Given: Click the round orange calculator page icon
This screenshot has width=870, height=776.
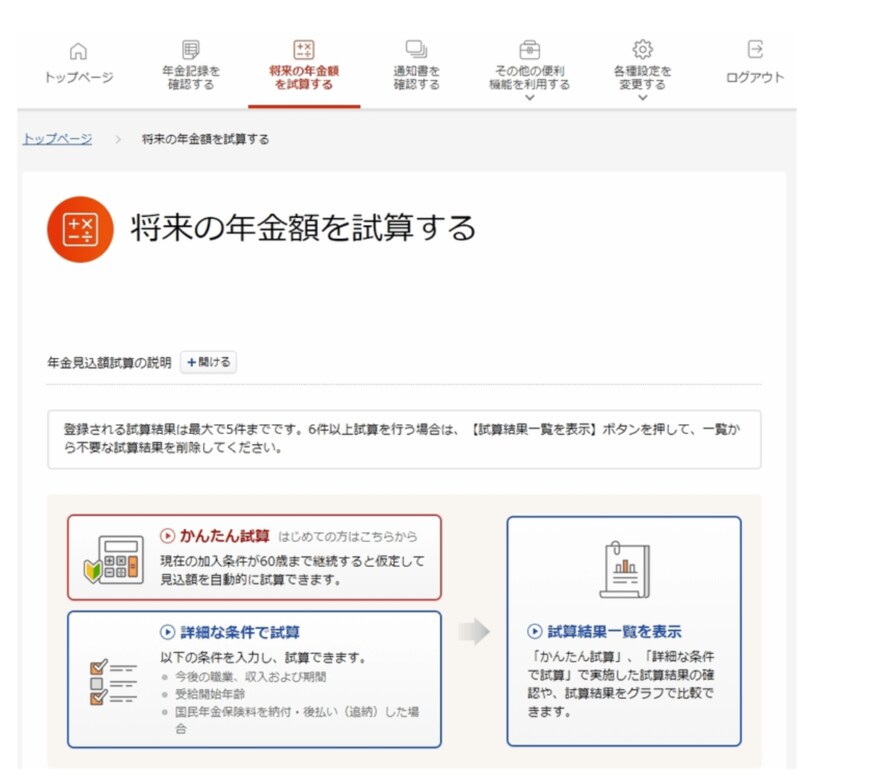Looking at the screenshot, I should (79, 227).
